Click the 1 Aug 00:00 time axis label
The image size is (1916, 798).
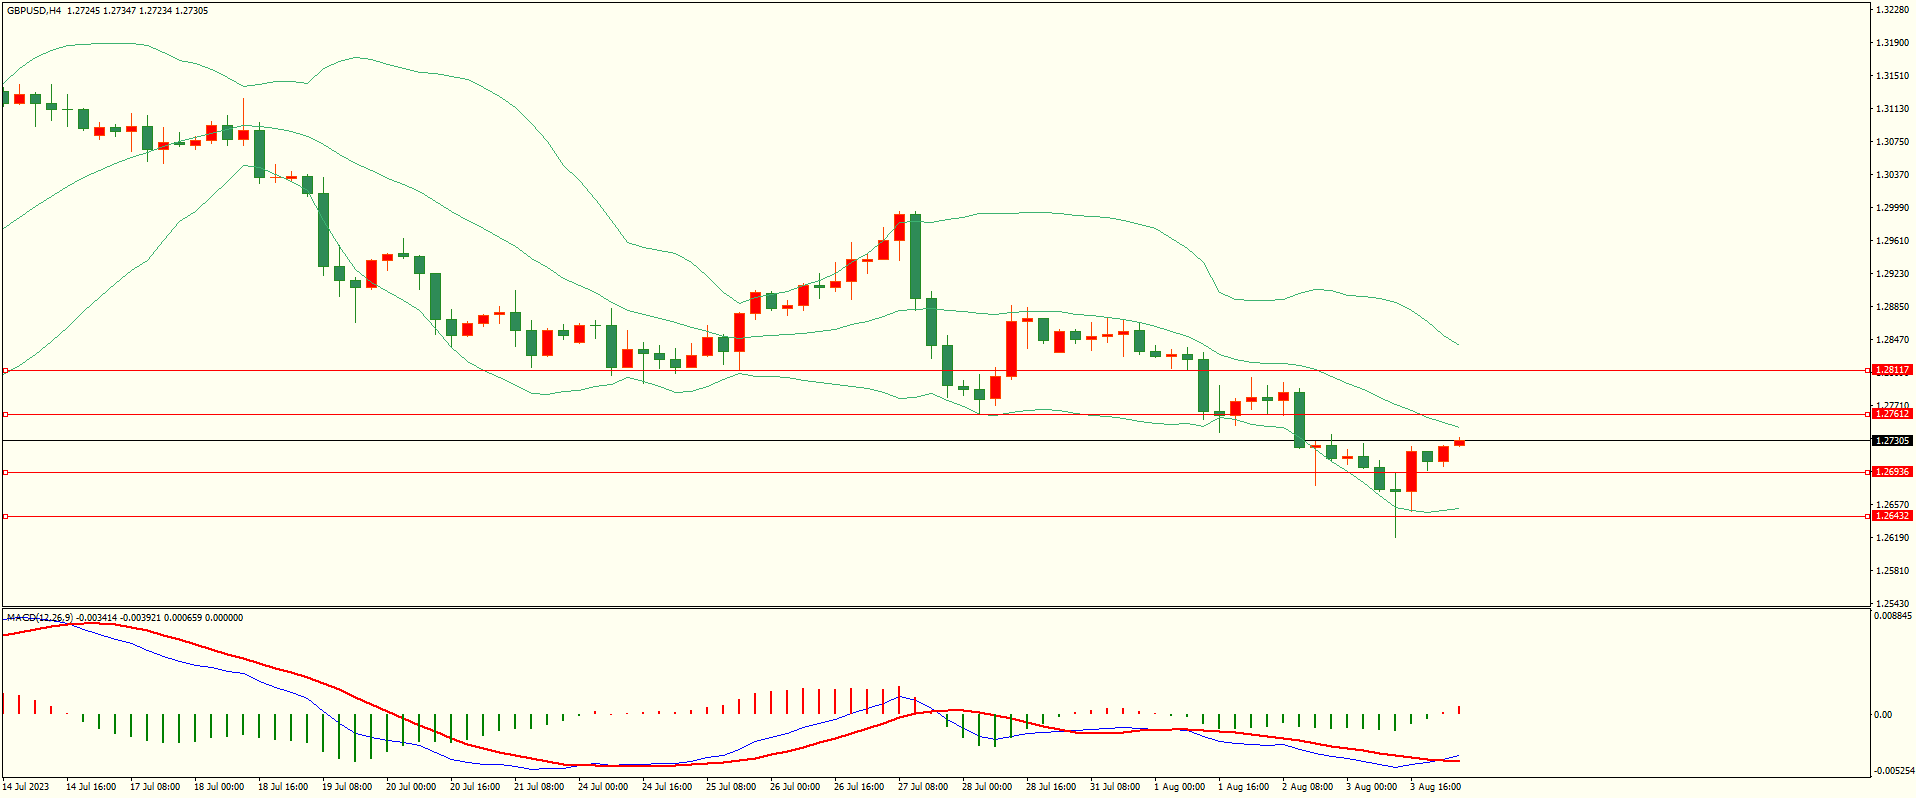coord(1179,787)
